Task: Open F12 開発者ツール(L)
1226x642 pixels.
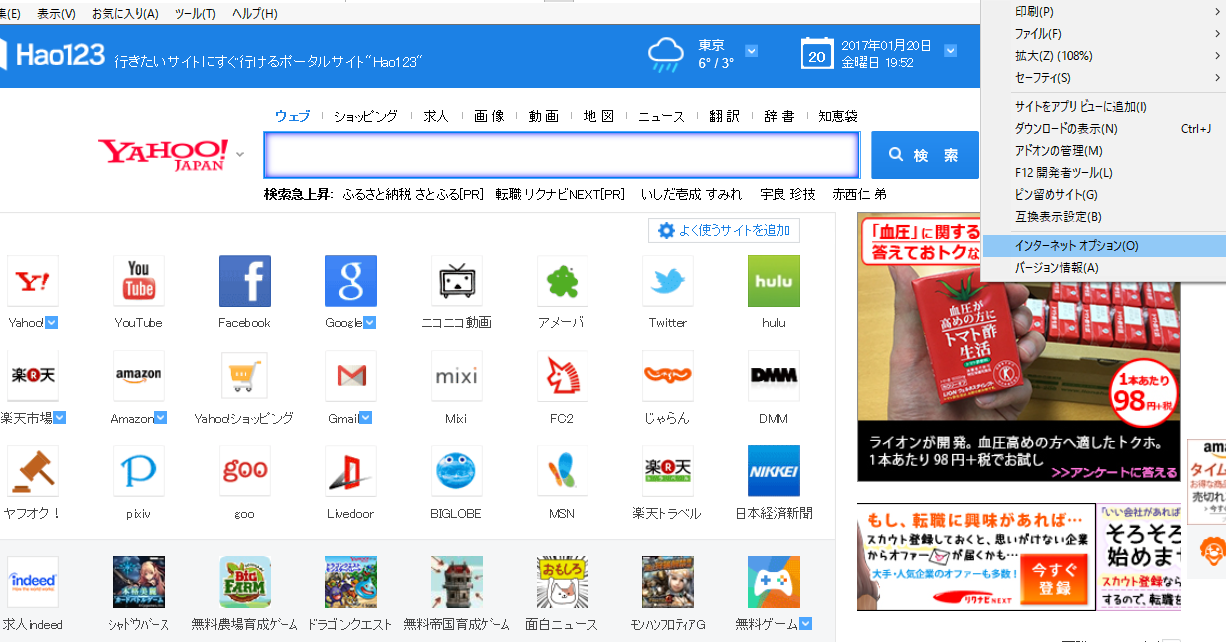Action: tap(1104, 173)
